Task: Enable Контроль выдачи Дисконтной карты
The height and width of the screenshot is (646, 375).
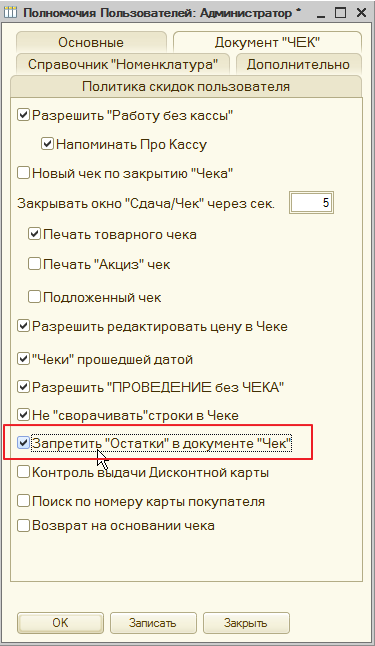Action: click(x=23, y=472)
